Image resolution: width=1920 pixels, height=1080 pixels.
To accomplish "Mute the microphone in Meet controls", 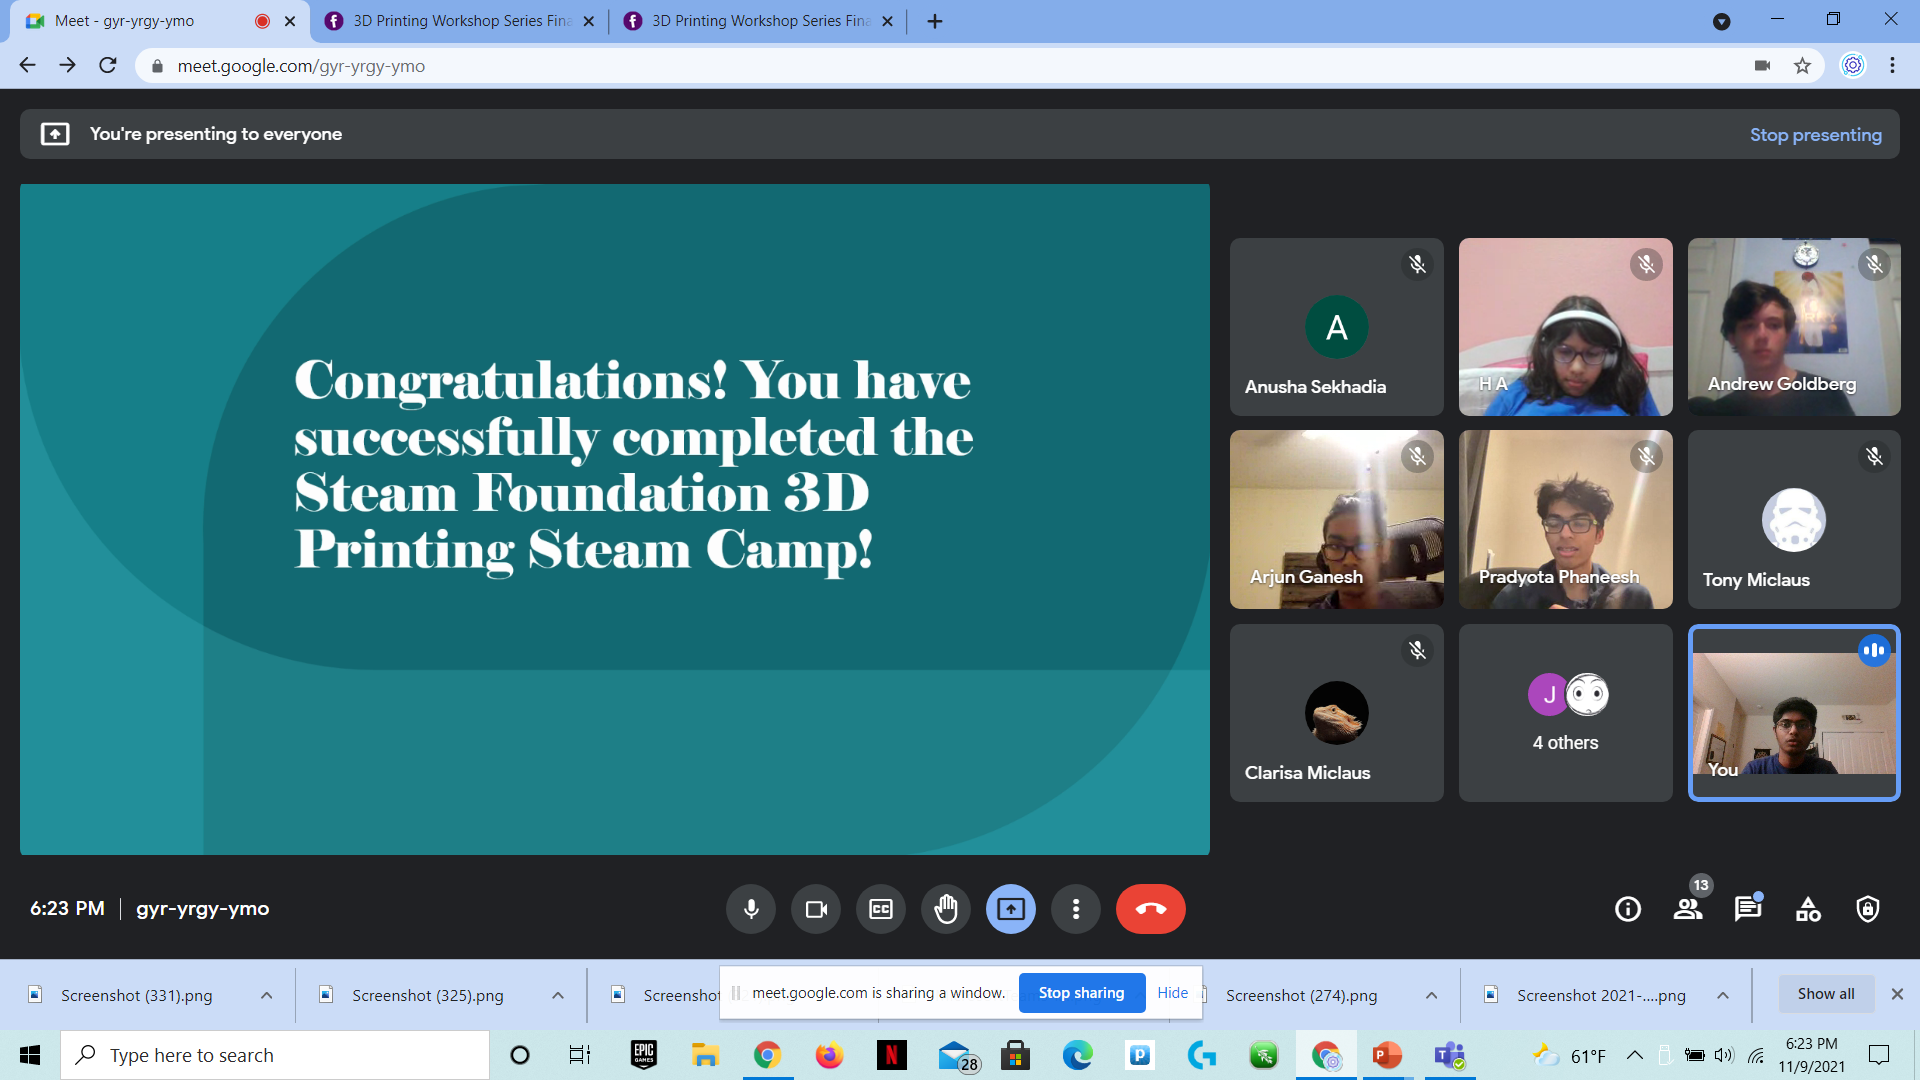I will pyautogui.click(x=751, y=909).
